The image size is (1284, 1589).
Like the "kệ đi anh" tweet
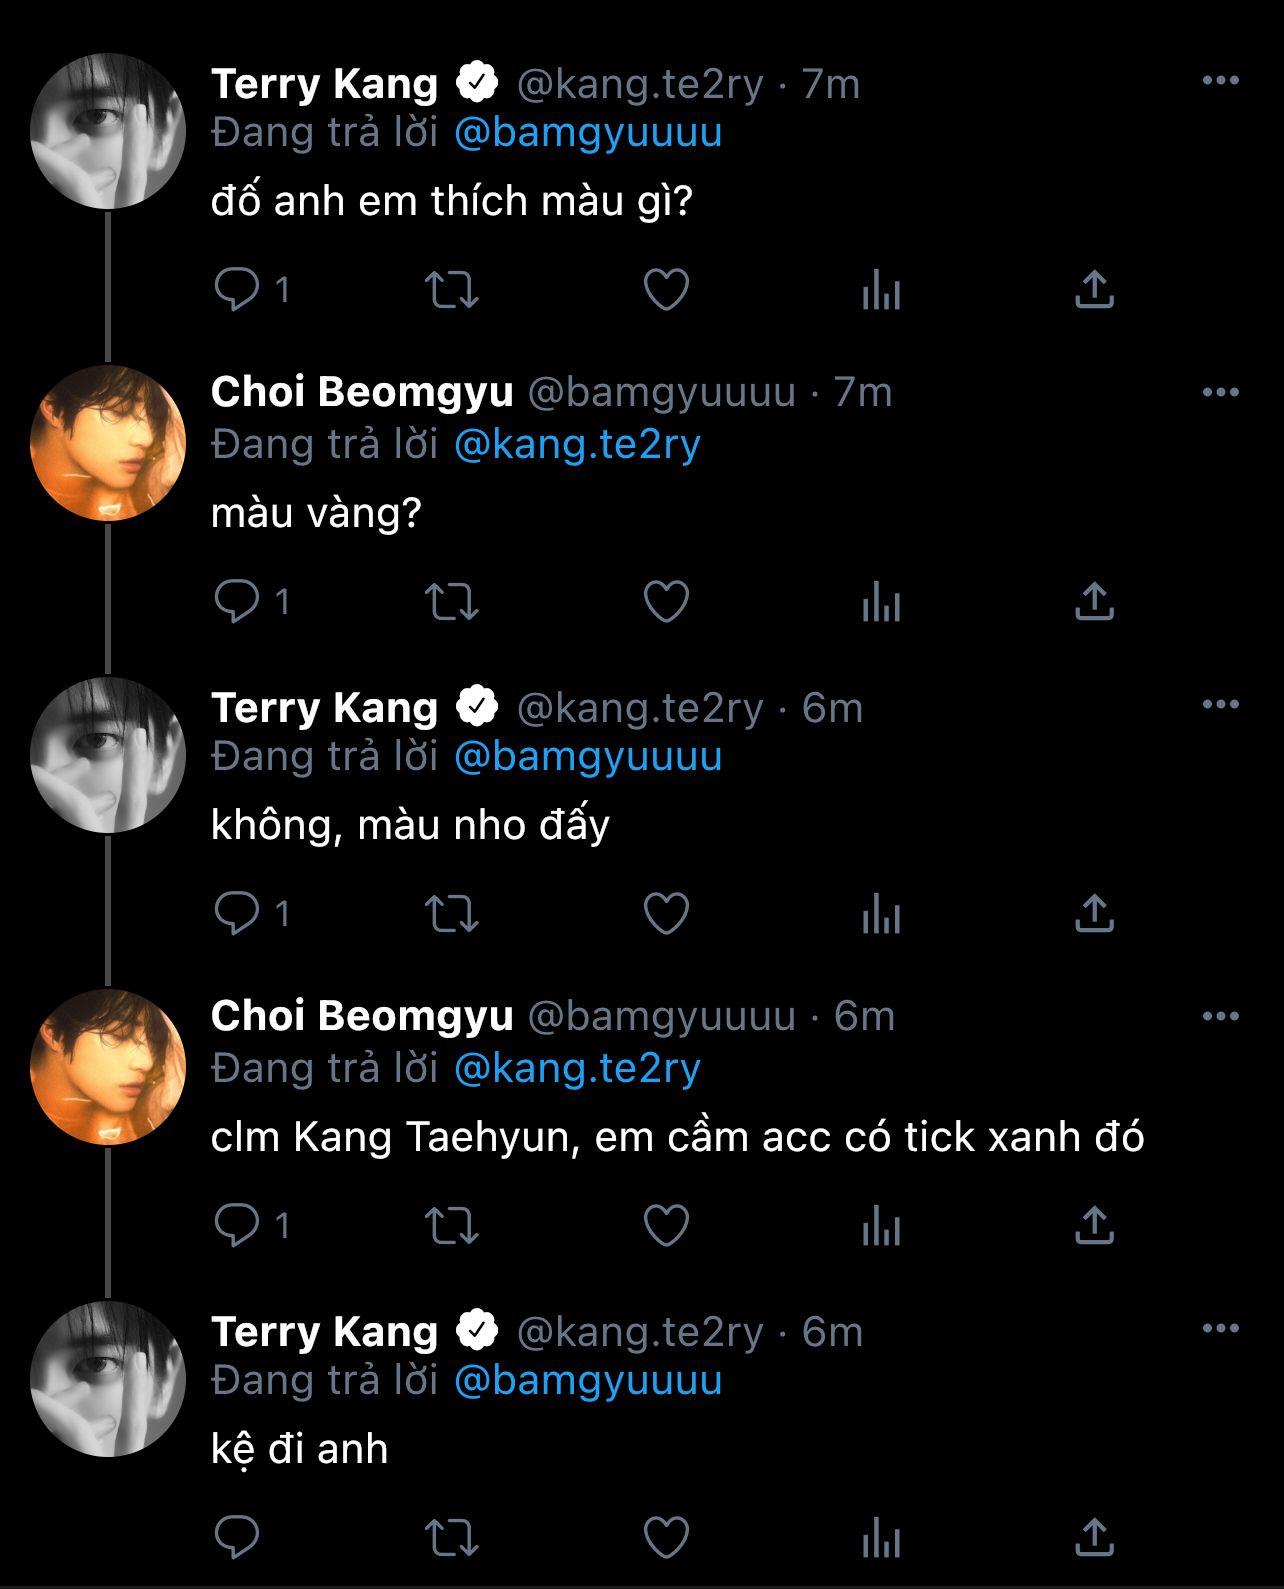[x=666, y=1538]
